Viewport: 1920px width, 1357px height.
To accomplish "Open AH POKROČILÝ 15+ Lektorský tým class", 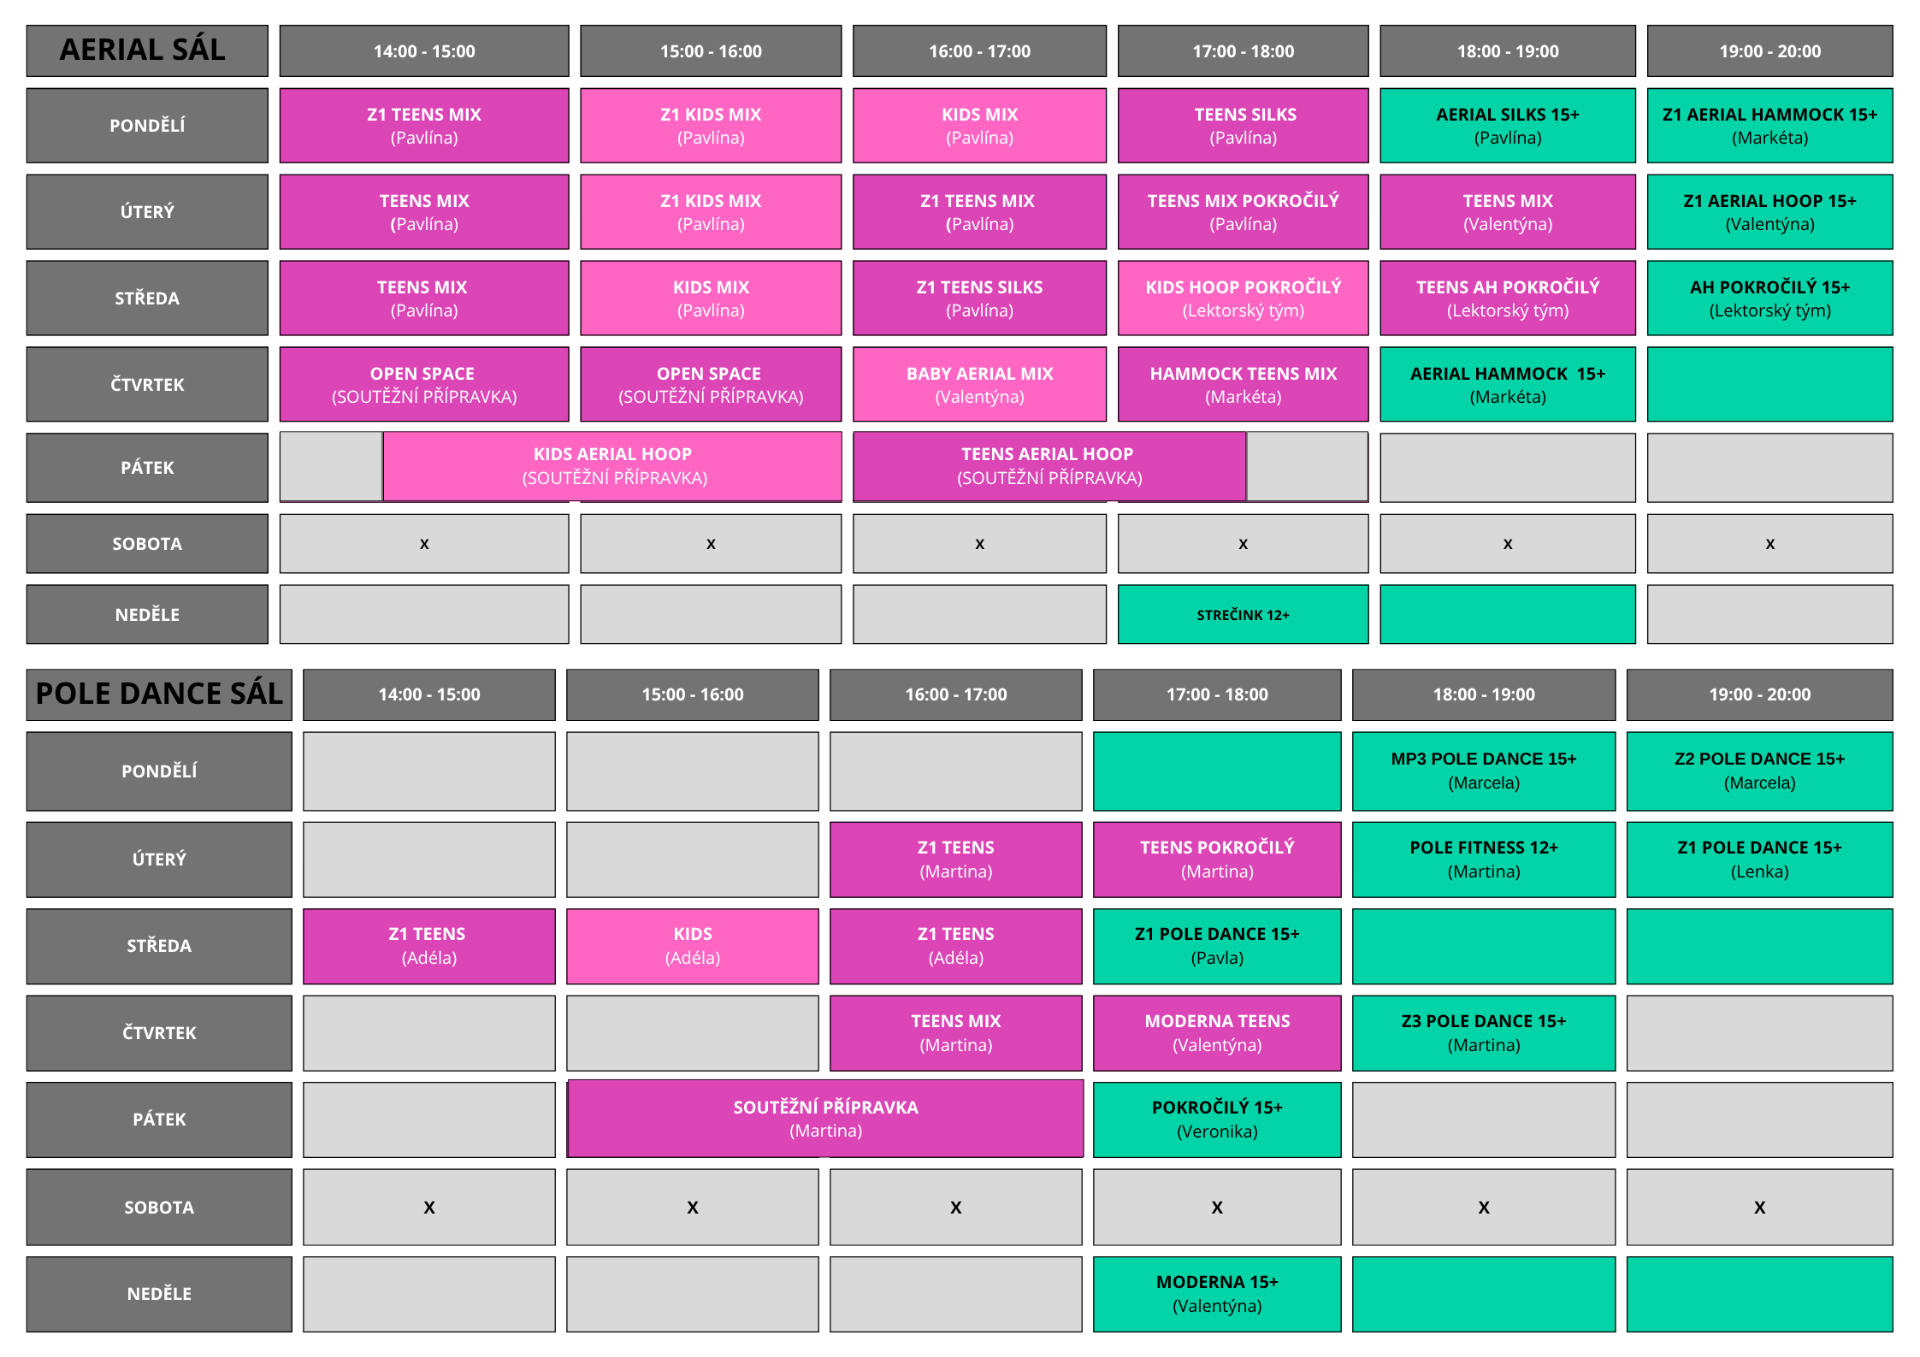I will [1769, 298].
